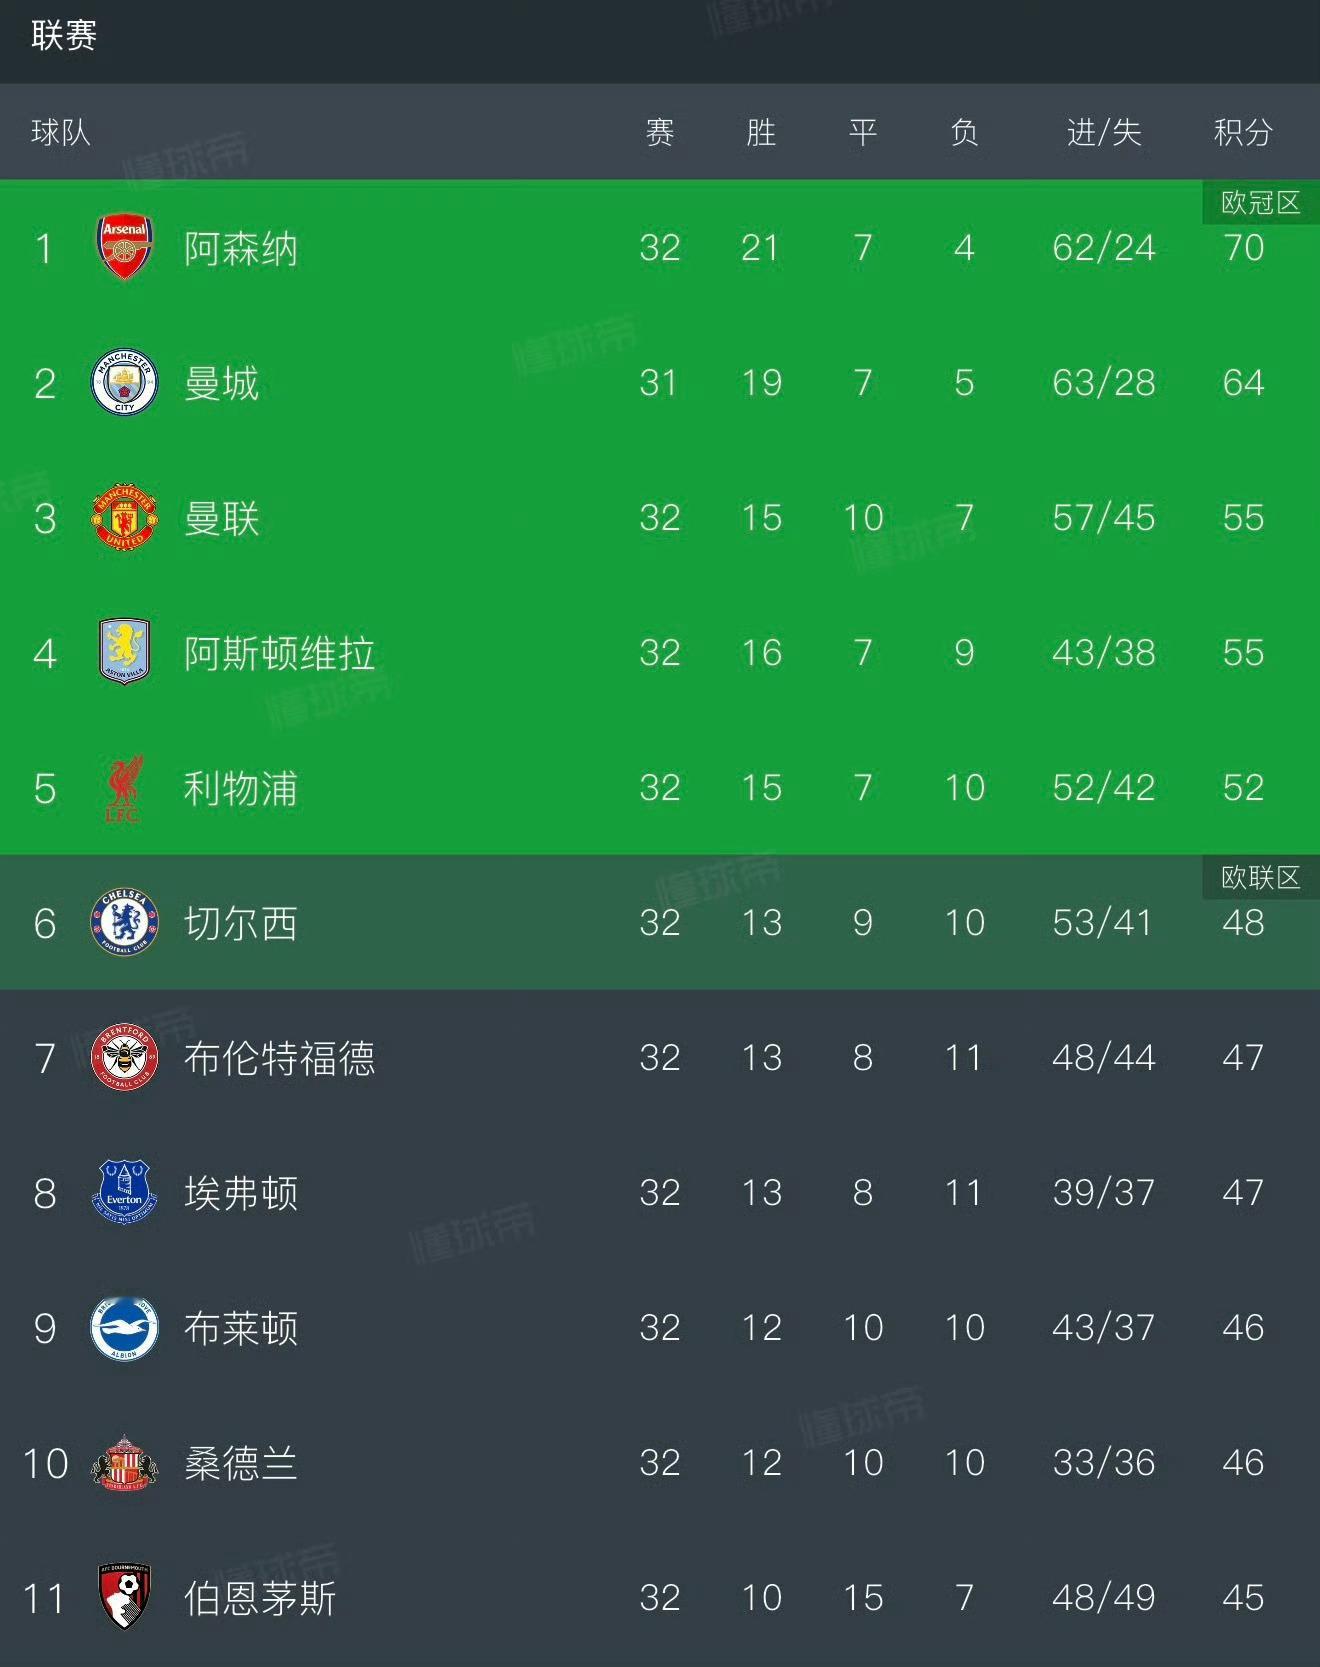Click the Brighton seagull crest icon
The height and width of the screenshot is (1667, 1320).
point(124,1328)
